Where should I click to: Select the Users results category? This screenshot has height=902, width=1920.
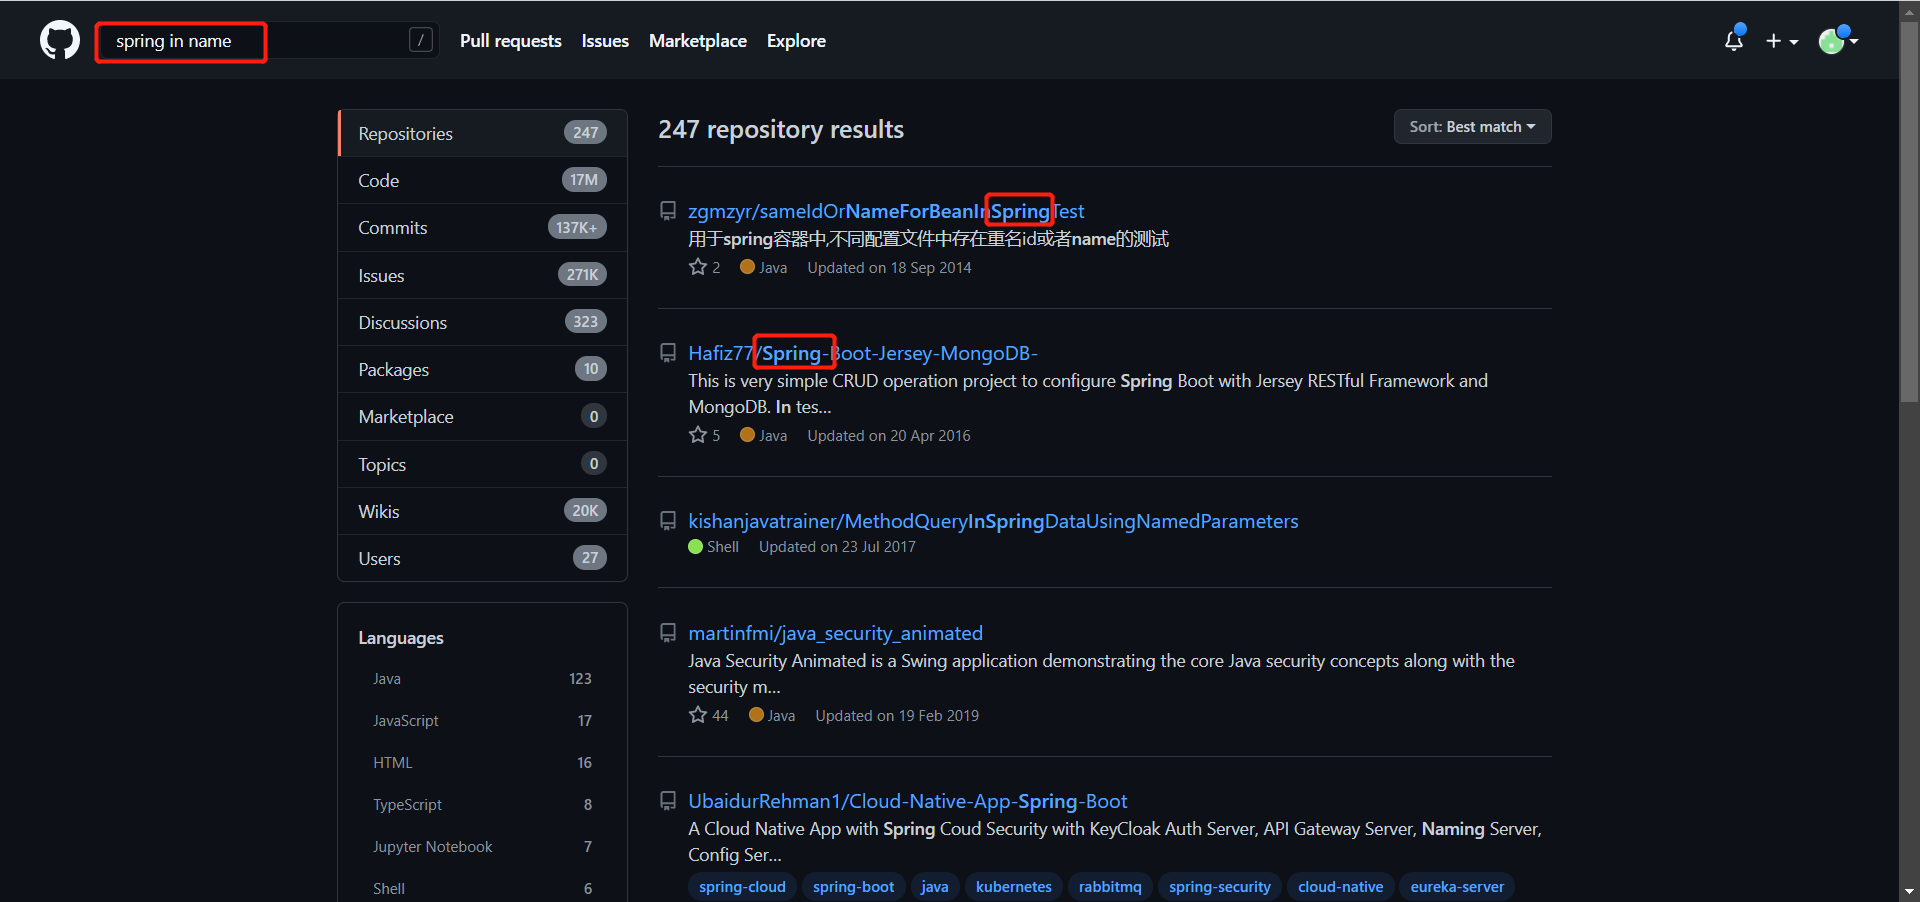(483, 558)
